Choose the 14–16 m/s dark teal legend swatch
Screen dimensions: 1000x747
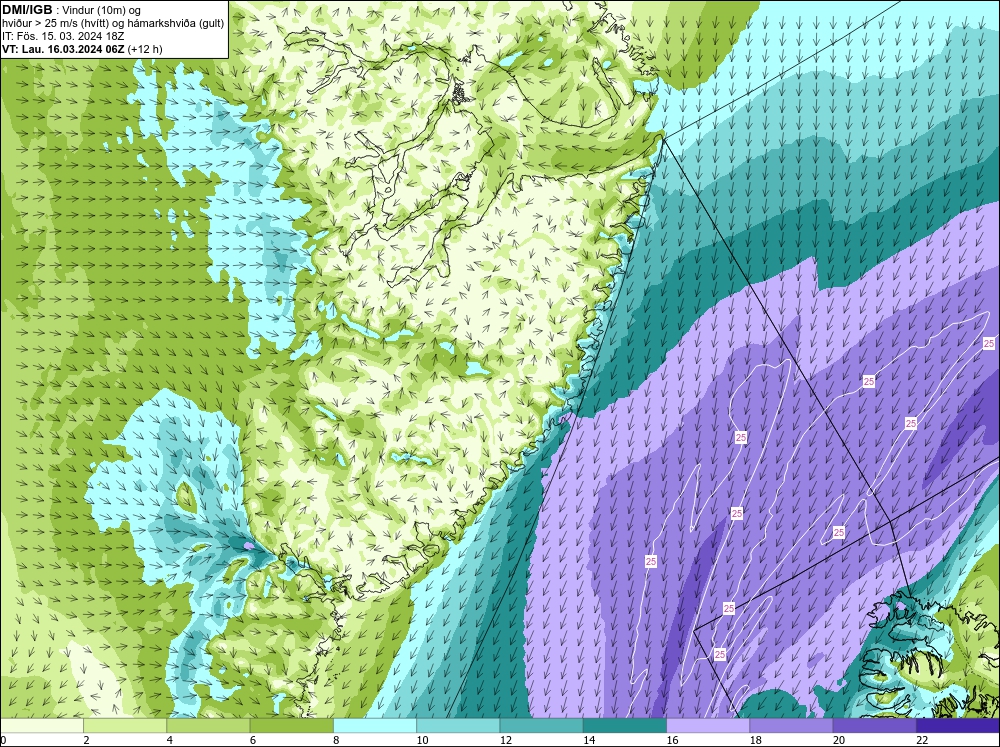(x=625, y=725)
